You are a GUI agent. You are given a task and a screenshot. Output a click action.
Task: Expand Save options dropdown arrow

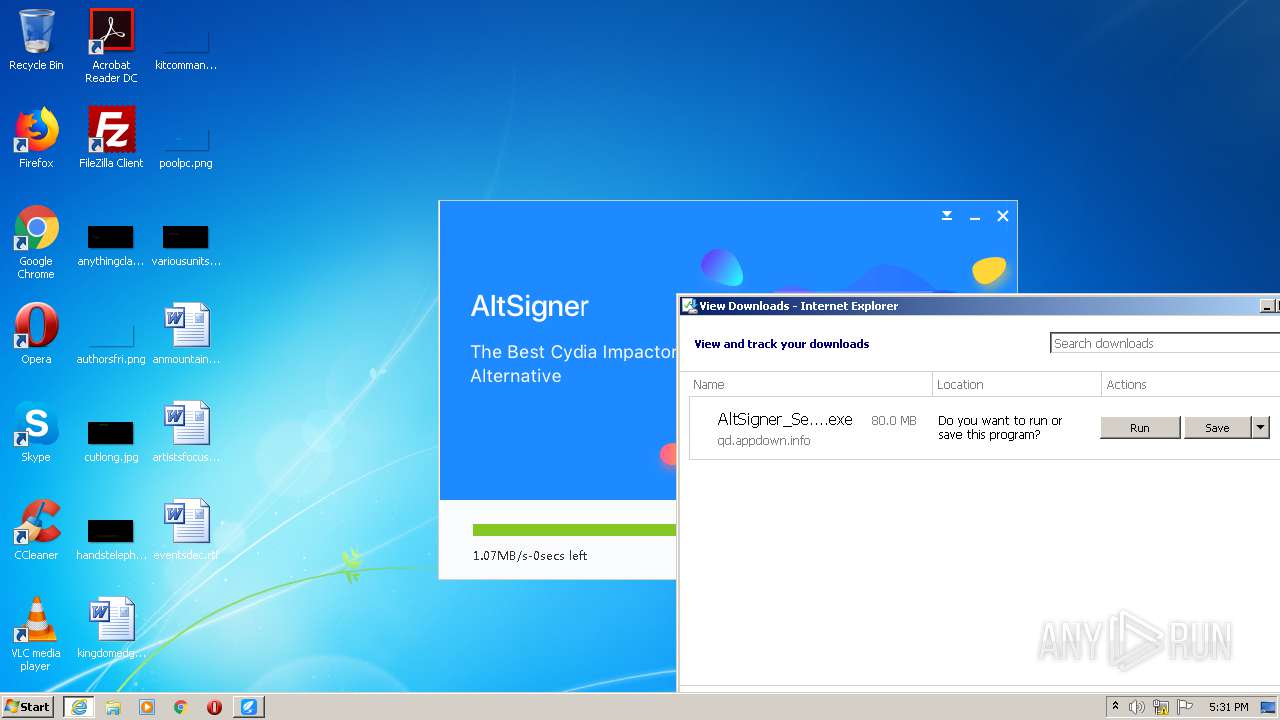pos(1260,427)
